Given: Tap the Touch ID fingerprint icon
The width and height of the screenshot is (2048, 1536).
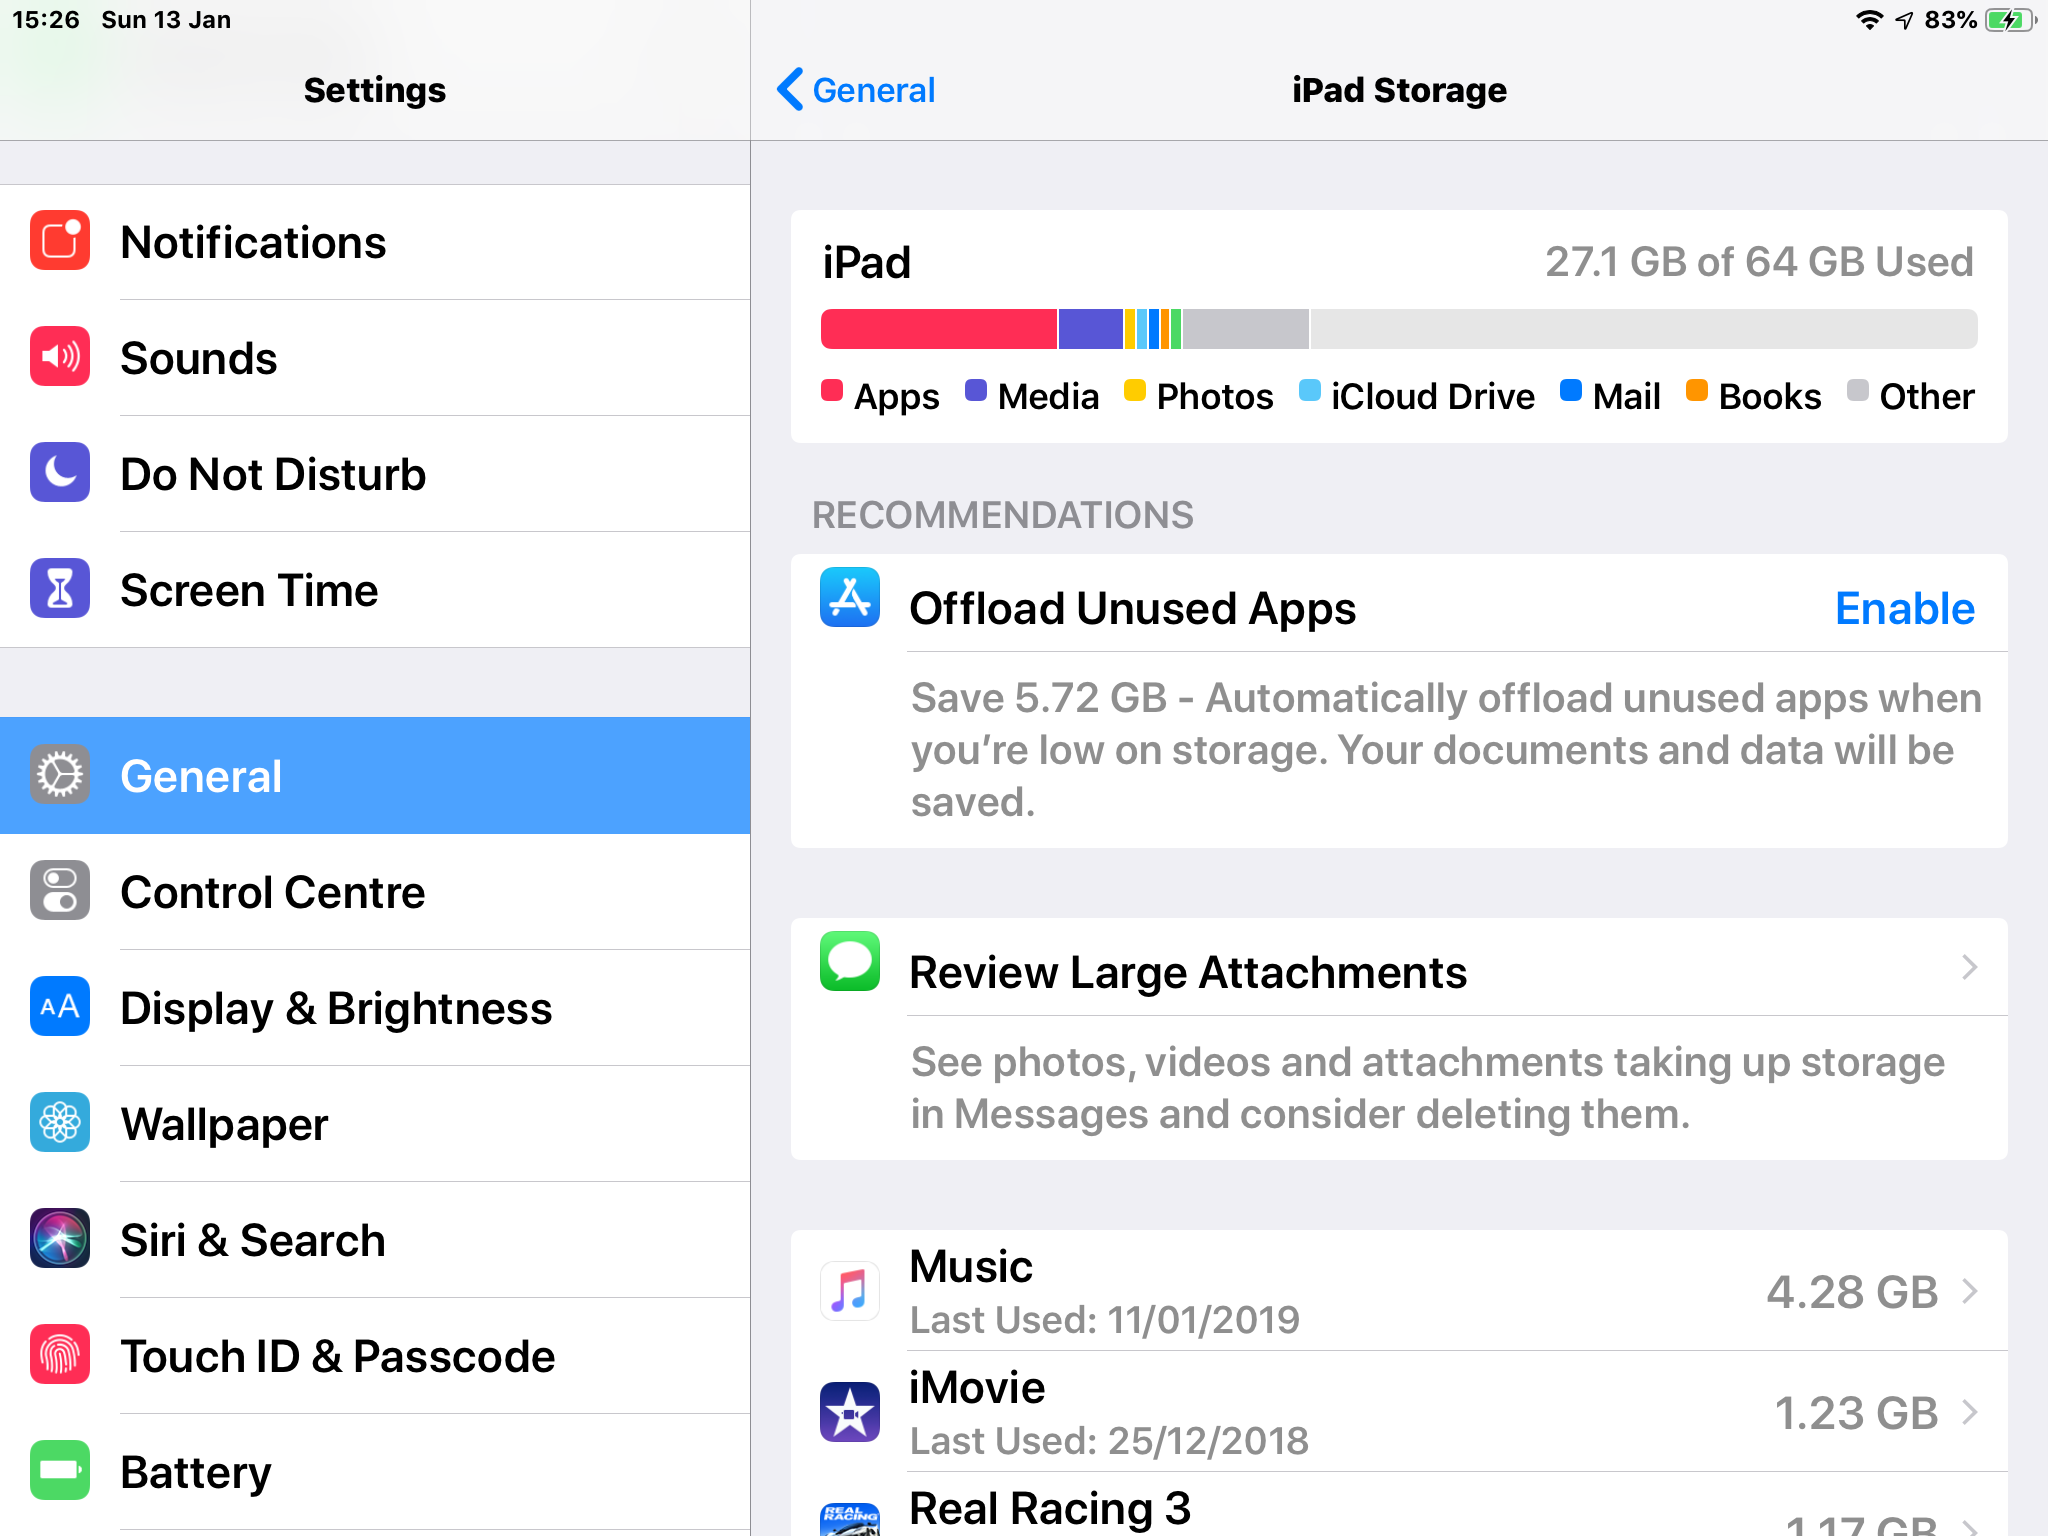Looking at the screenshot, I should pyautogui.click(x=60, y=1355).
